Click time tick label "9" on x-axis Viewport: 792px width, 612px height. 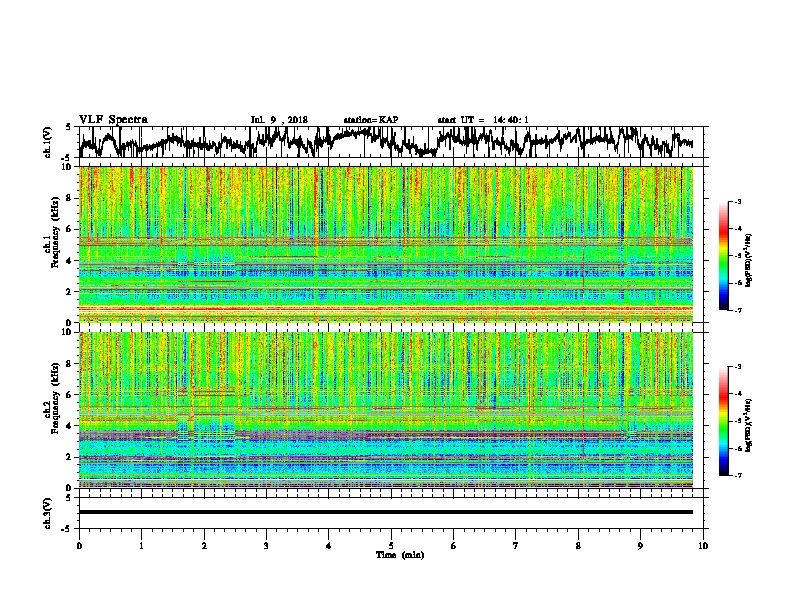tap(640, 546)
